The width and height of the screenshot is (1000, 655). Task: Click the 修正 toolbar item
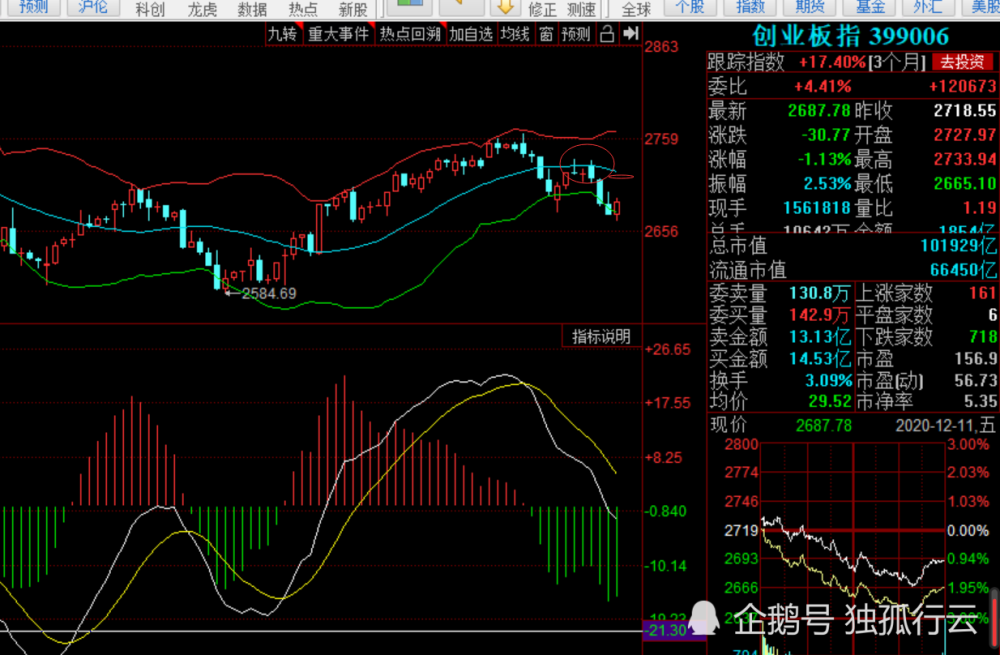pyautogui.click(x=542, y=9)
